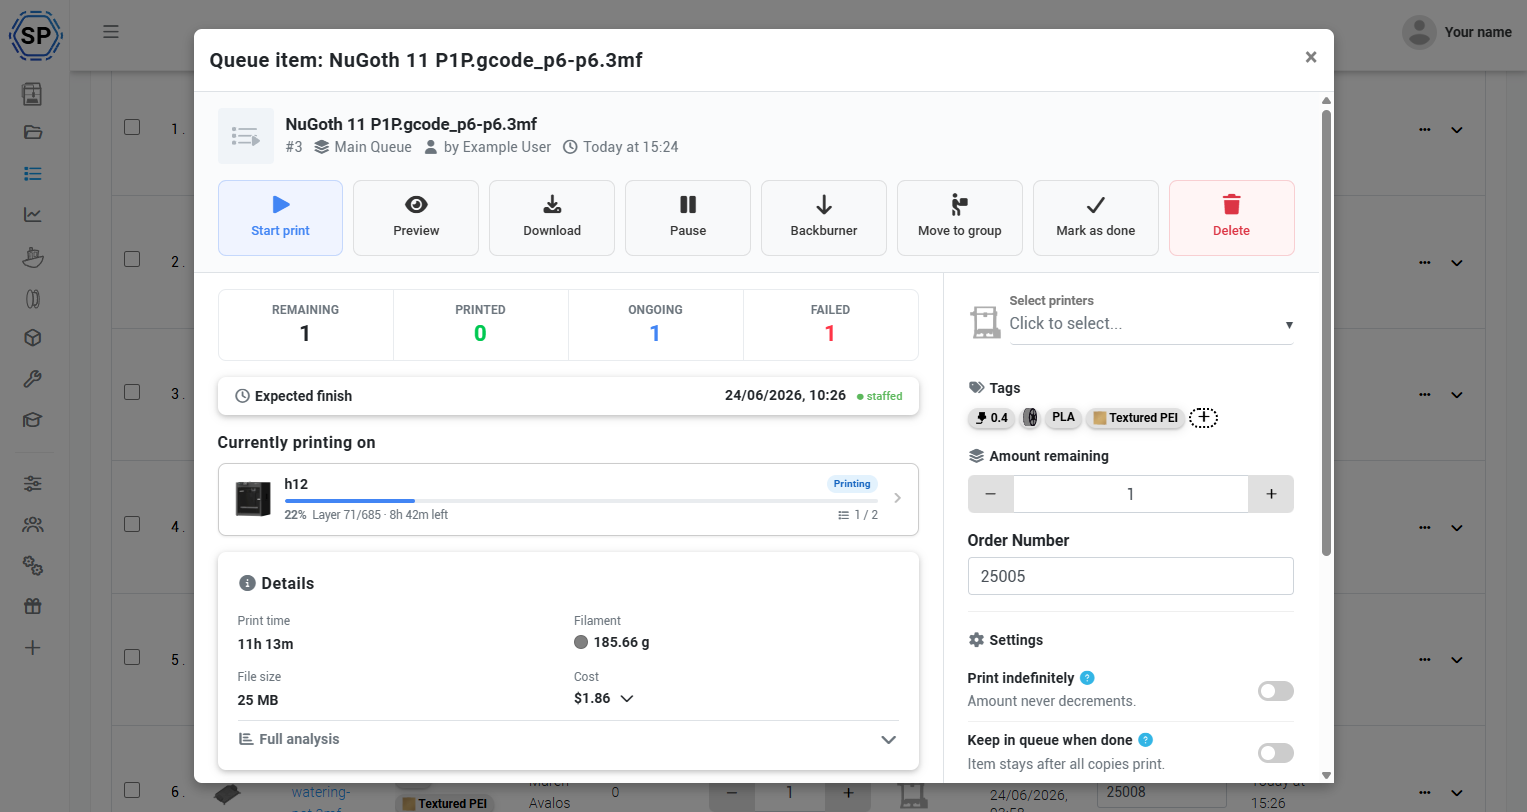Expand Full analysis section
Viewport: 1527px width, 812px height.
[568, 739]
